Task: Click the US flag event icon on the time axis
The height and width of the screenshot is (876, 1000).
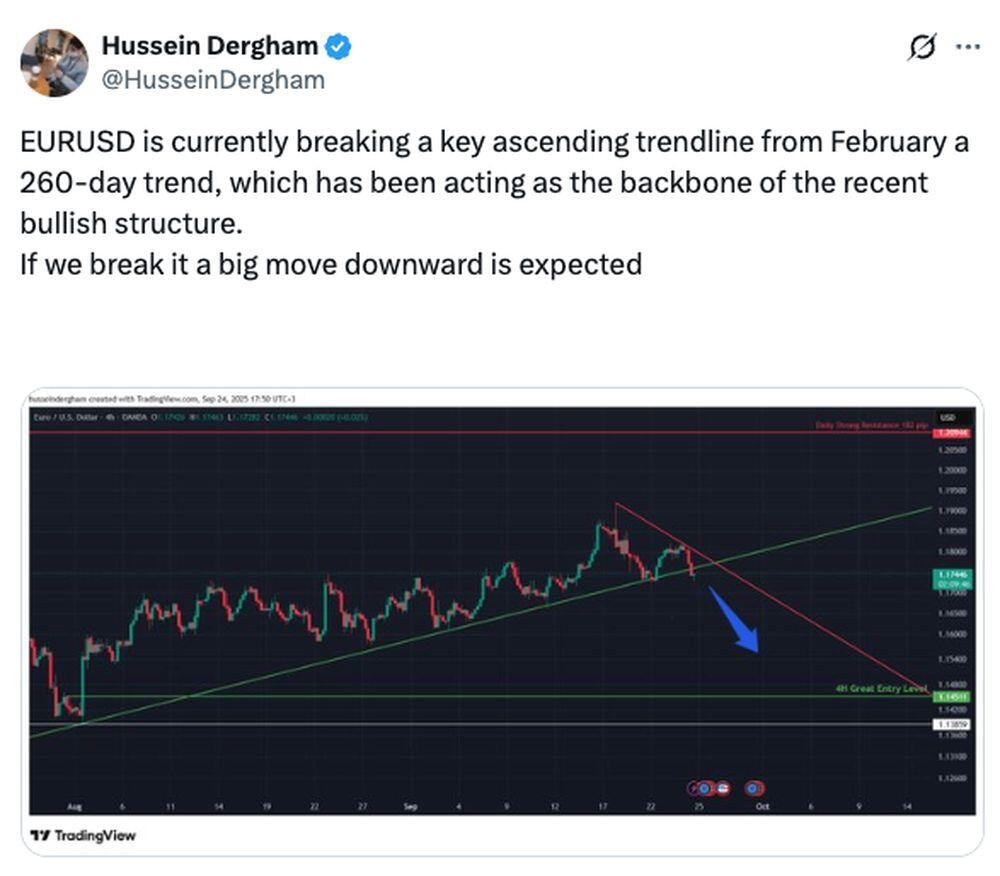Action: coord(722,788)
